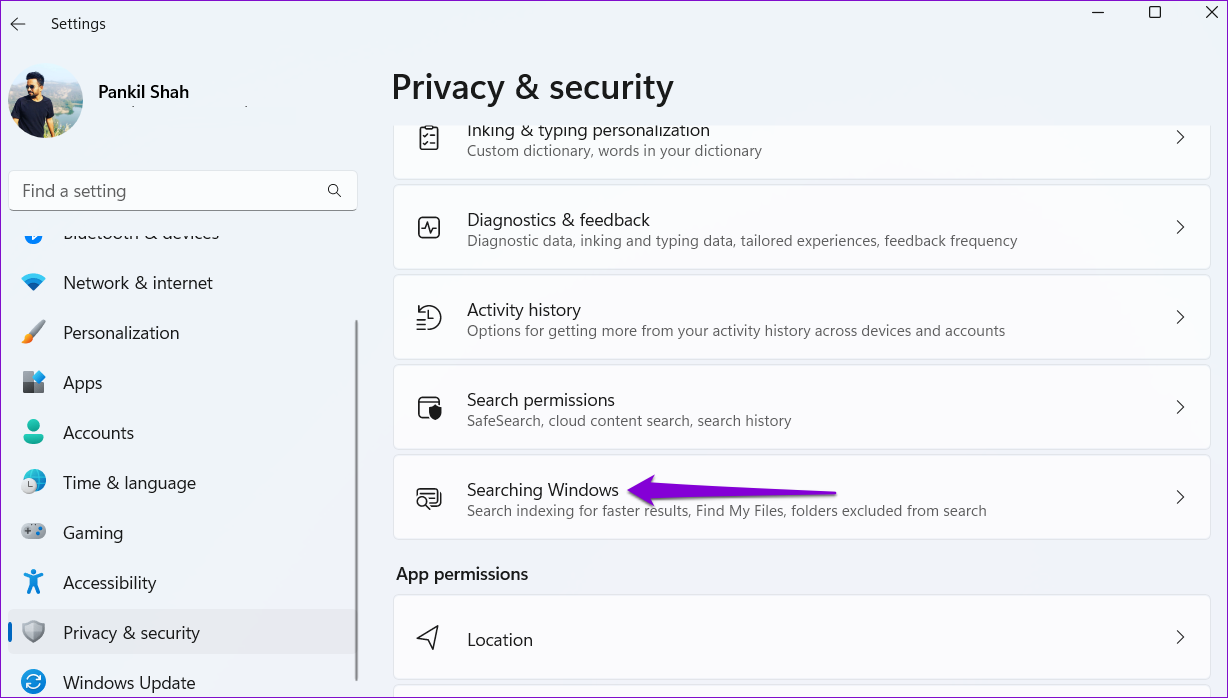The height and width of the screenshot is (698, 1228).
Task: Click the Activity history clock icon
Action: coord(429,318)
